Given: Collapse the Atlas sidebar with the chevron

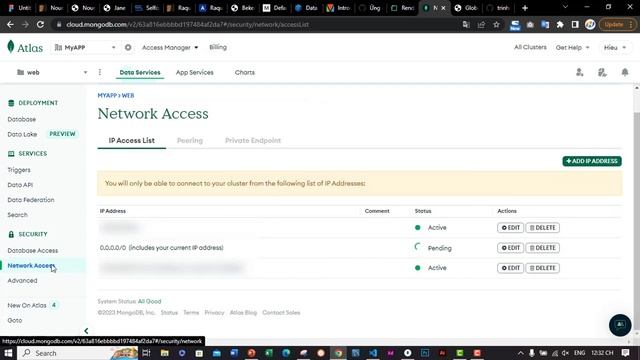Looking at the screenshot, I should [86, 331].
